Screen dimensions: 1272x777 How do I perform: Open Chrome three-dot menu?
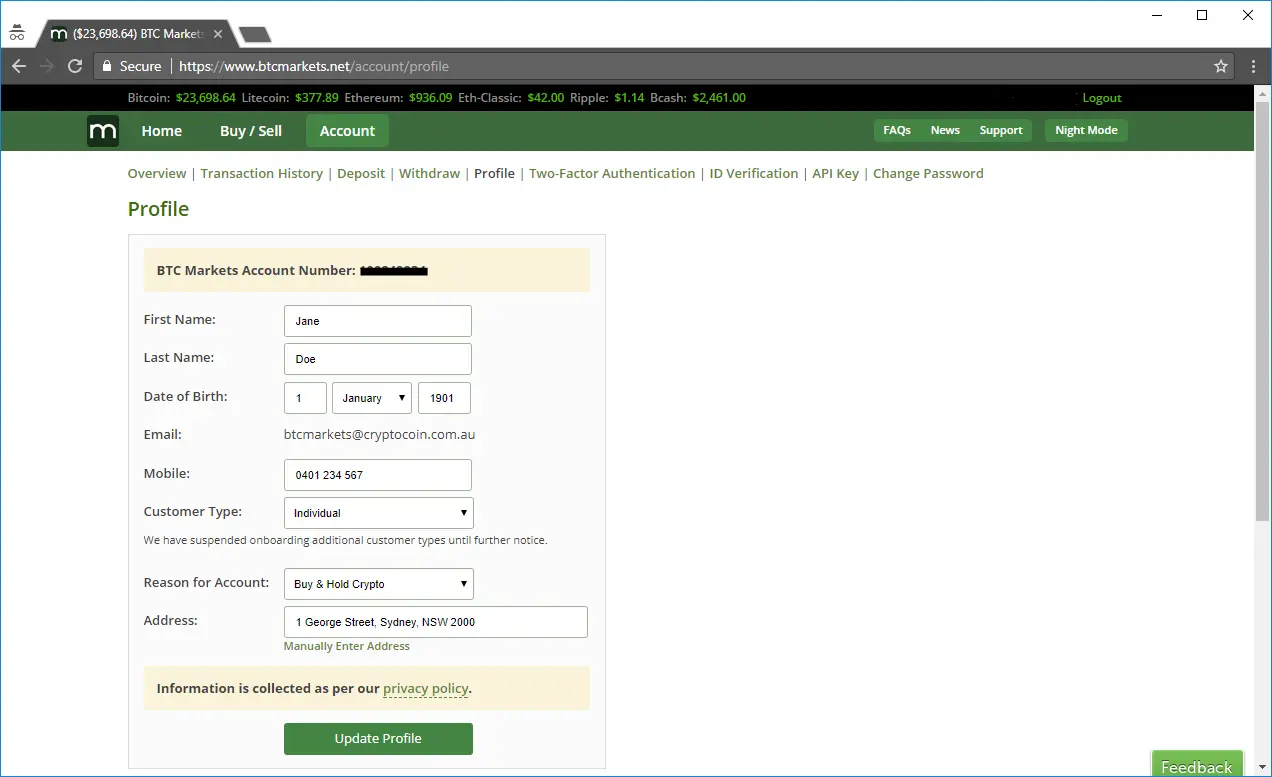[x=1254, y=66]
